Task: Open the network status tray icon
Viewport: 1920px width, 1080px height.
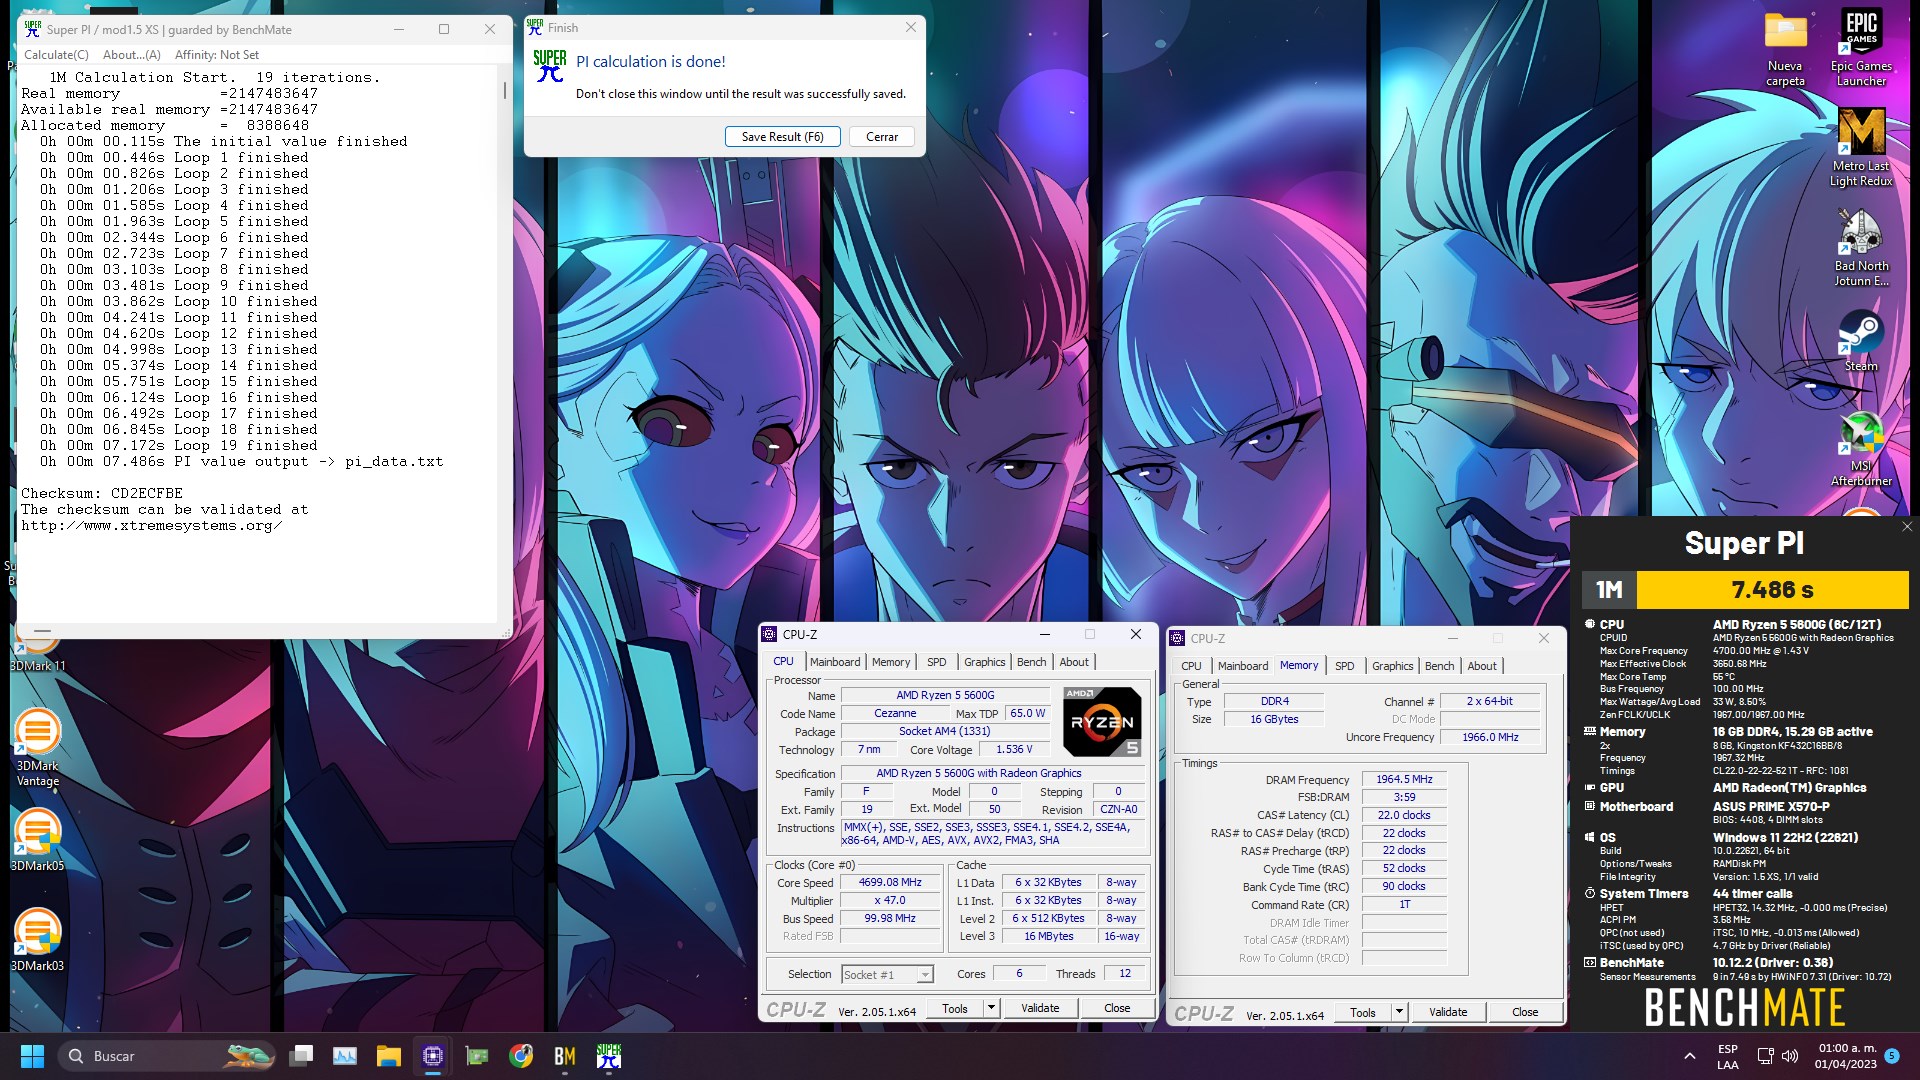Action: click(x=1766, y=1056)
